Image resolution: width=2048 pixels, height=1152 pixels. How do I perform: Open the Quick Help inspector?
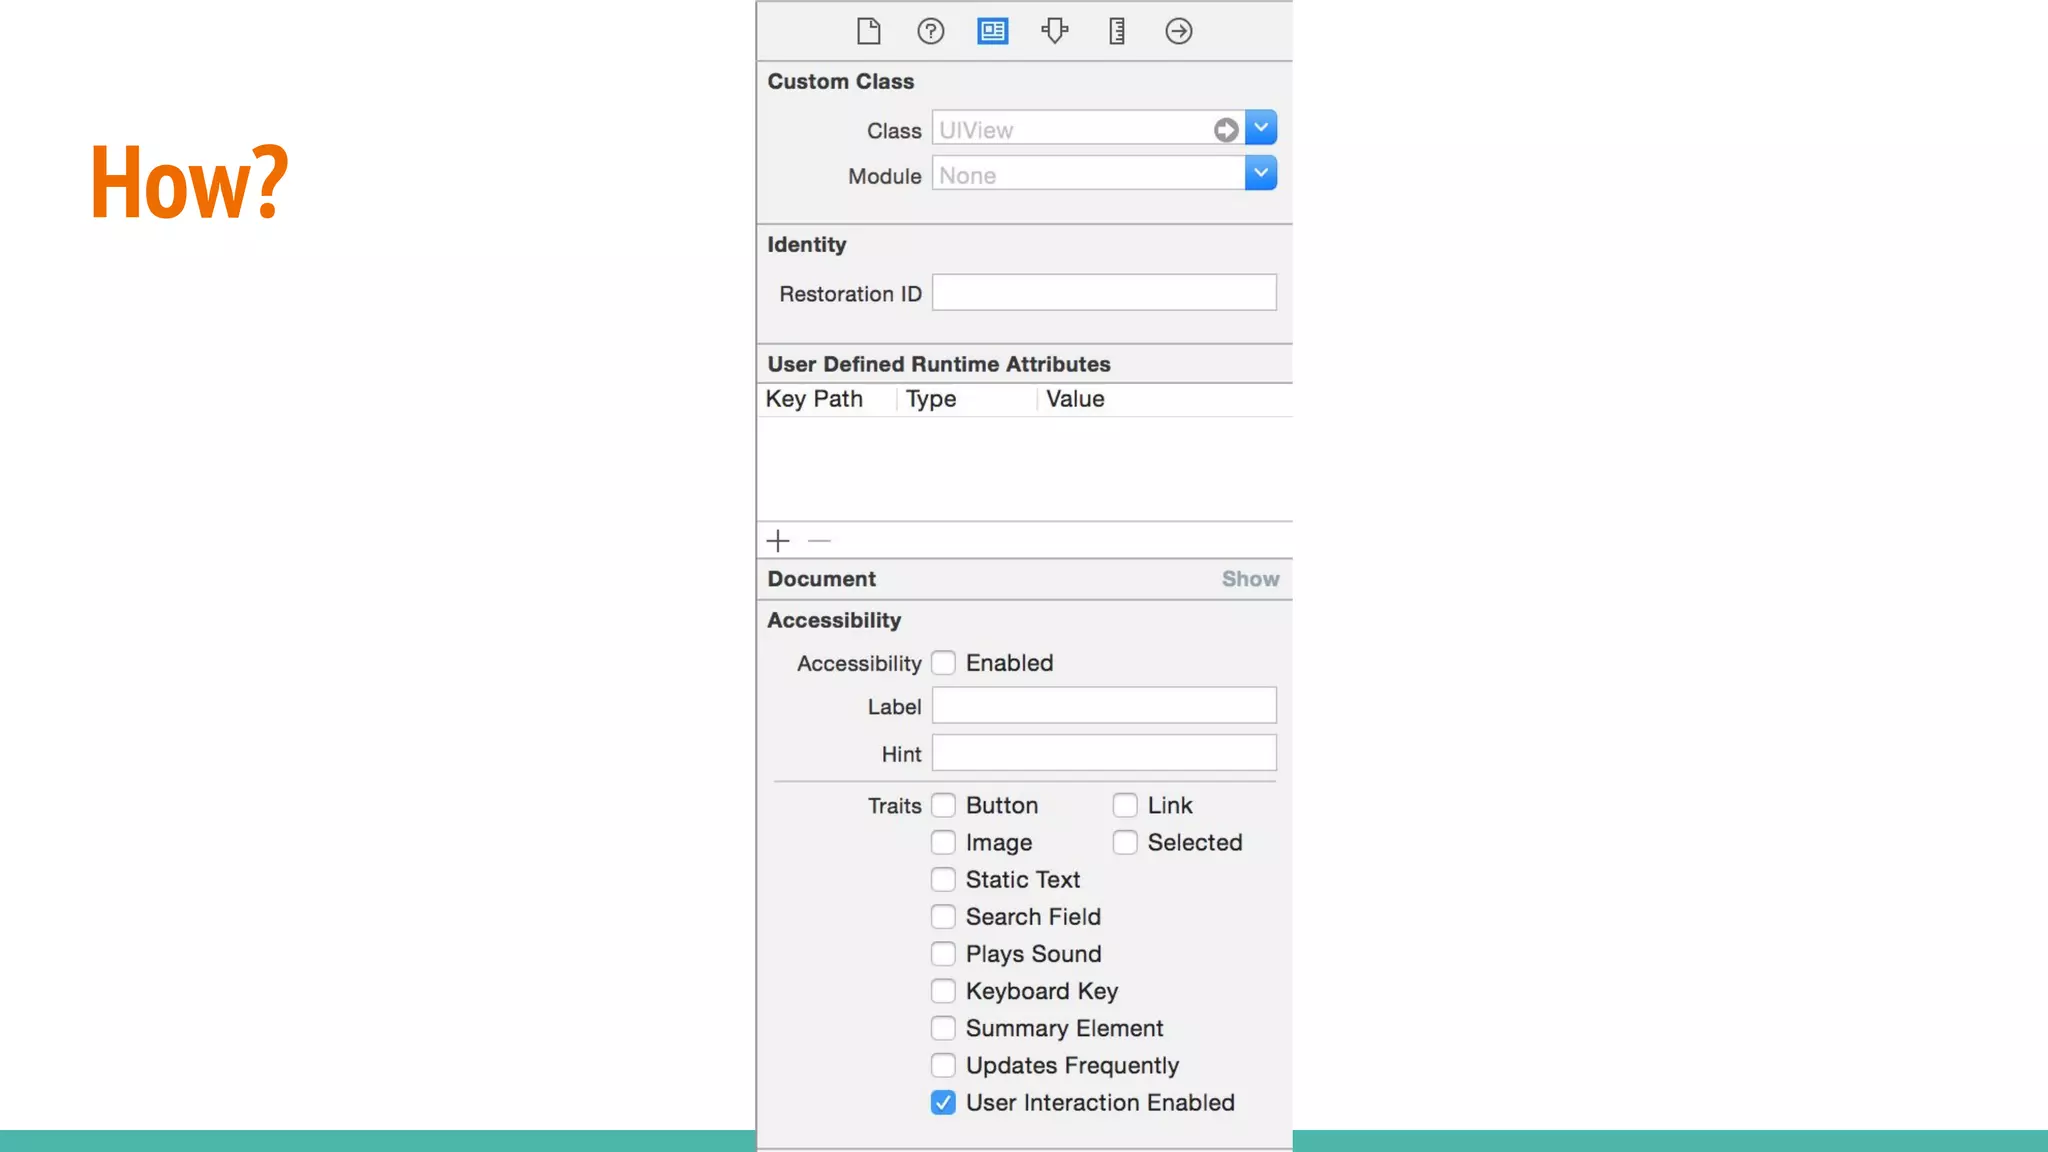tap(930, 31)
